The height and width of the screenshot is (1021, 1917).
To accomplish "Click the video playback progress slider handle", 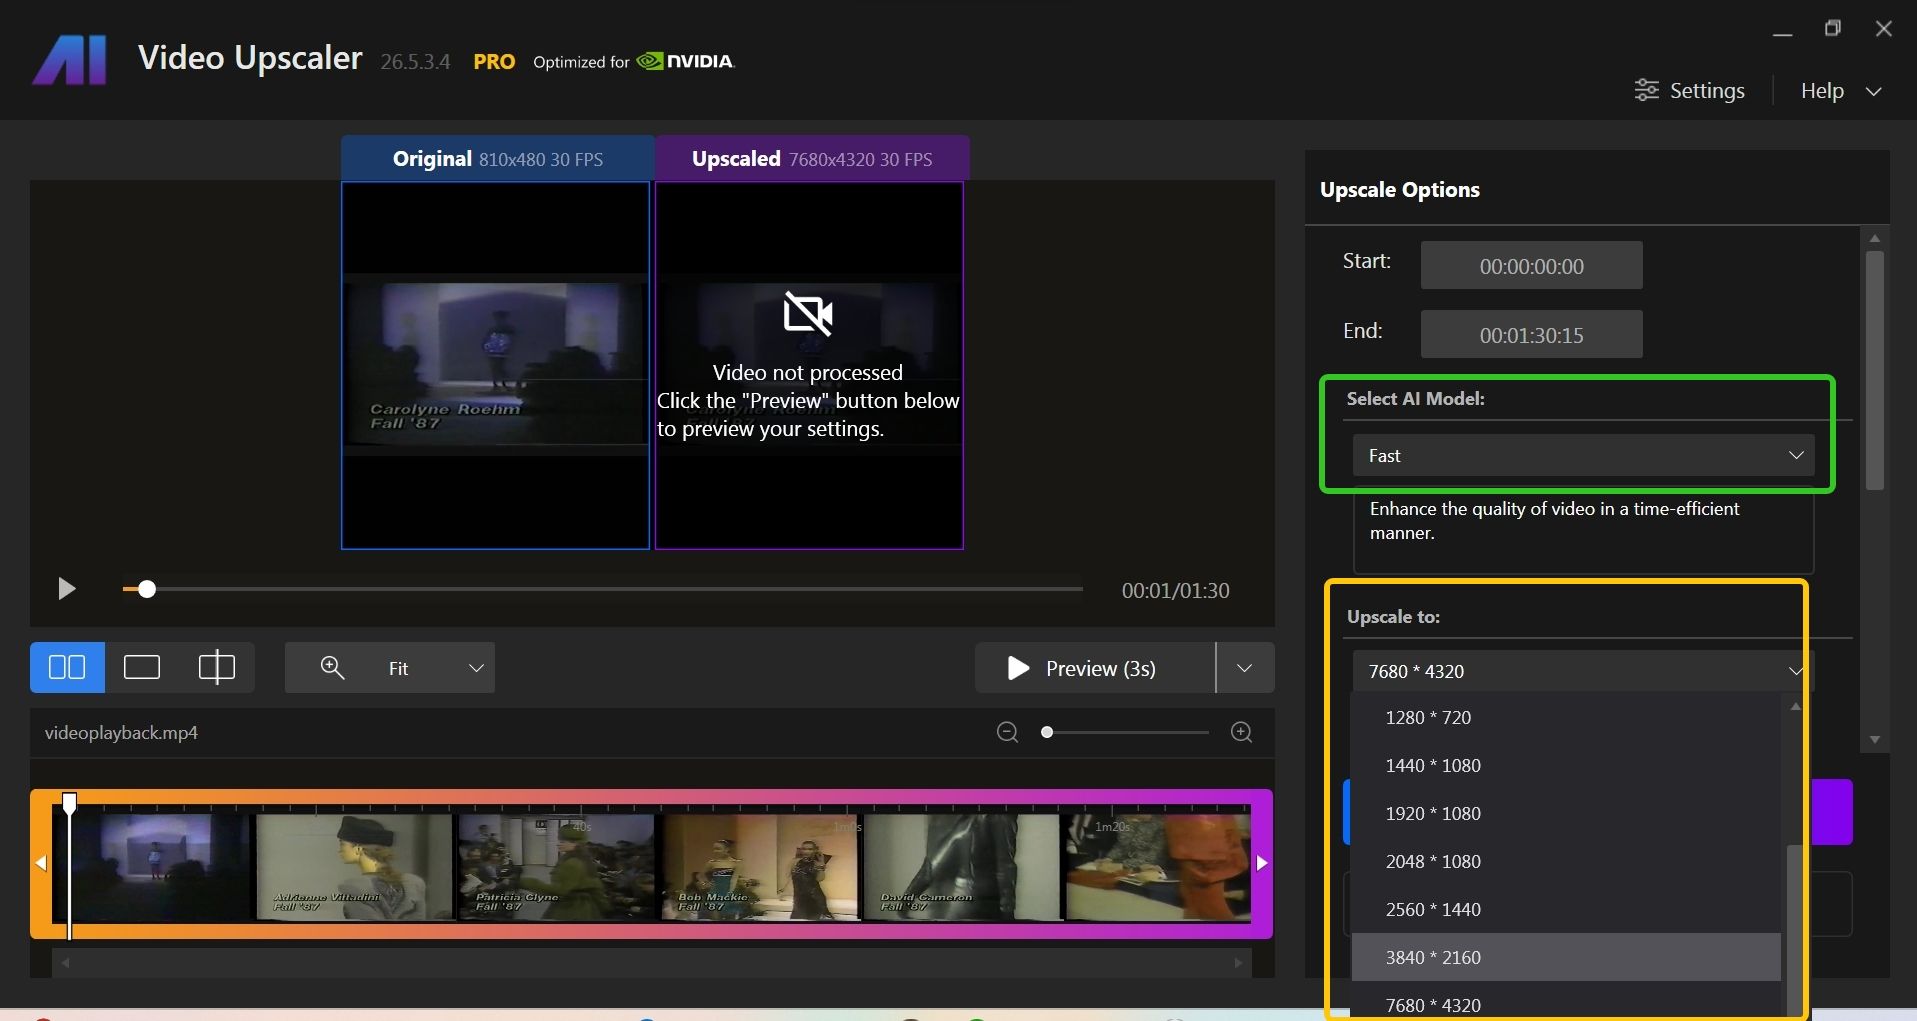I will click(x=147, y=590).
